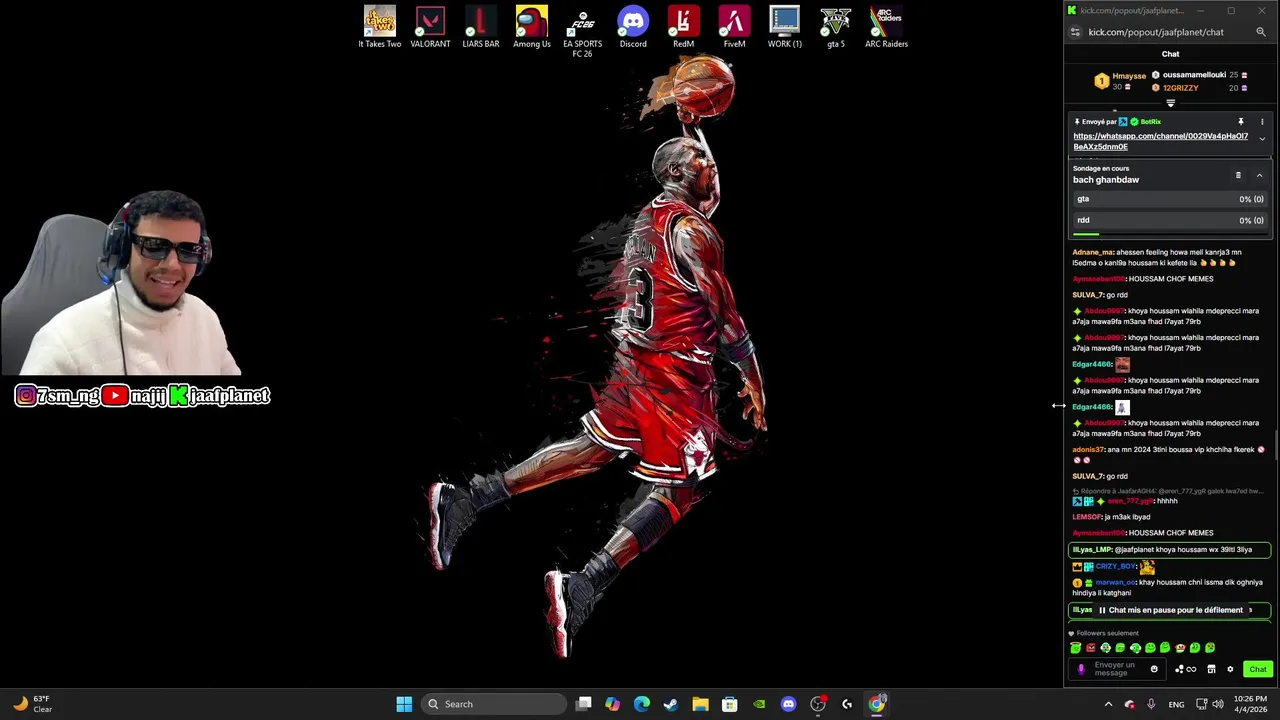The width and height of the screenshot is (1280, 720).
Task: Open the Windows Start menu
Action: (404, 704)
